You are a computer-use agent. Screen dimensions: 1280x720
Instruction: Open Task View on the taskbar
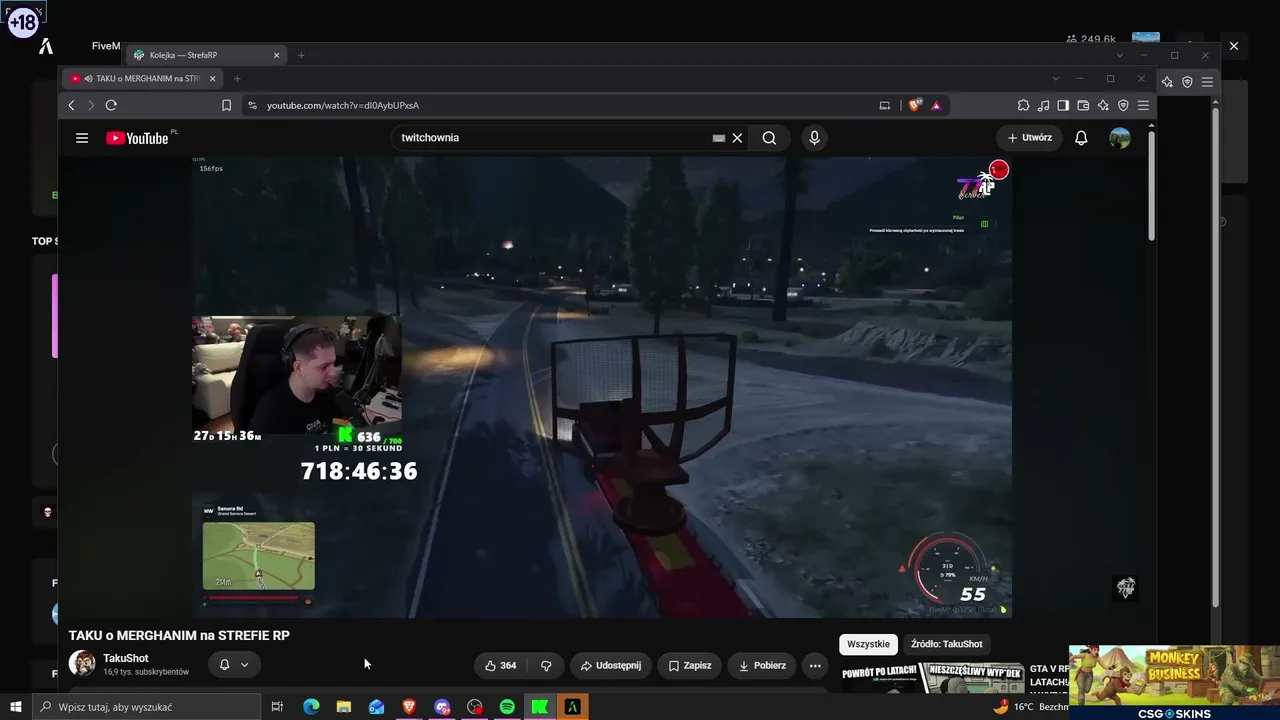[277, 707]
